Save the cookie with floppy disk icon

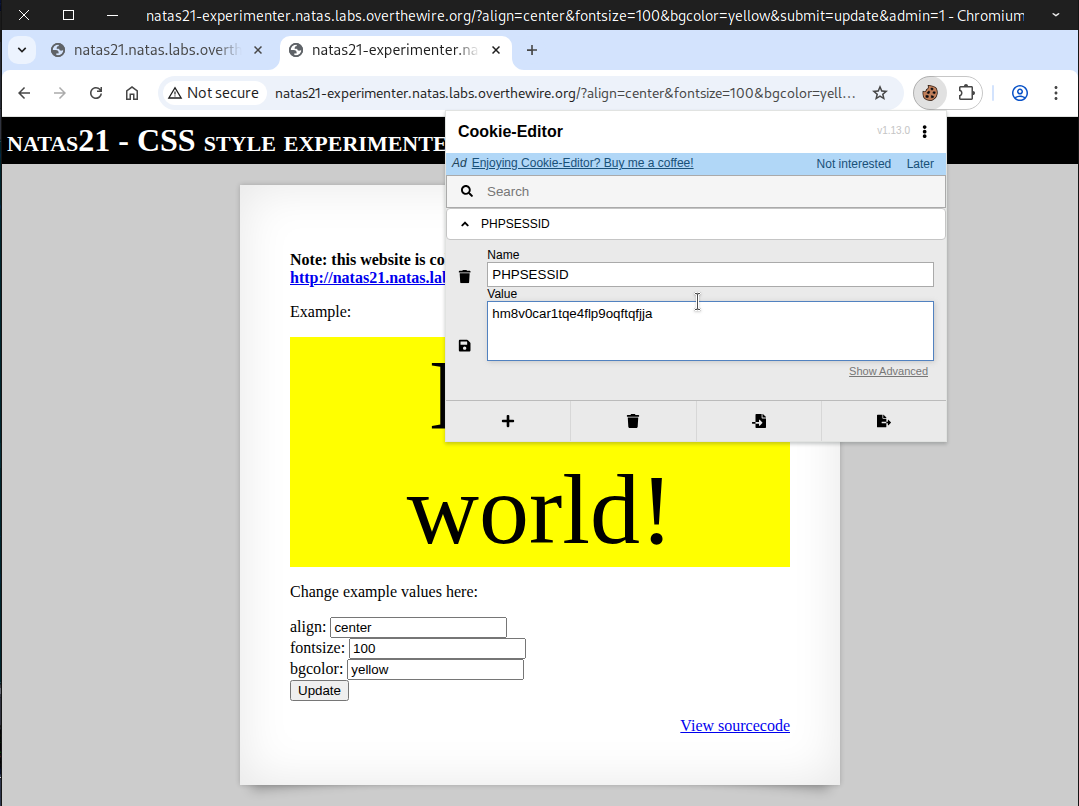click(x=464, y=346)
